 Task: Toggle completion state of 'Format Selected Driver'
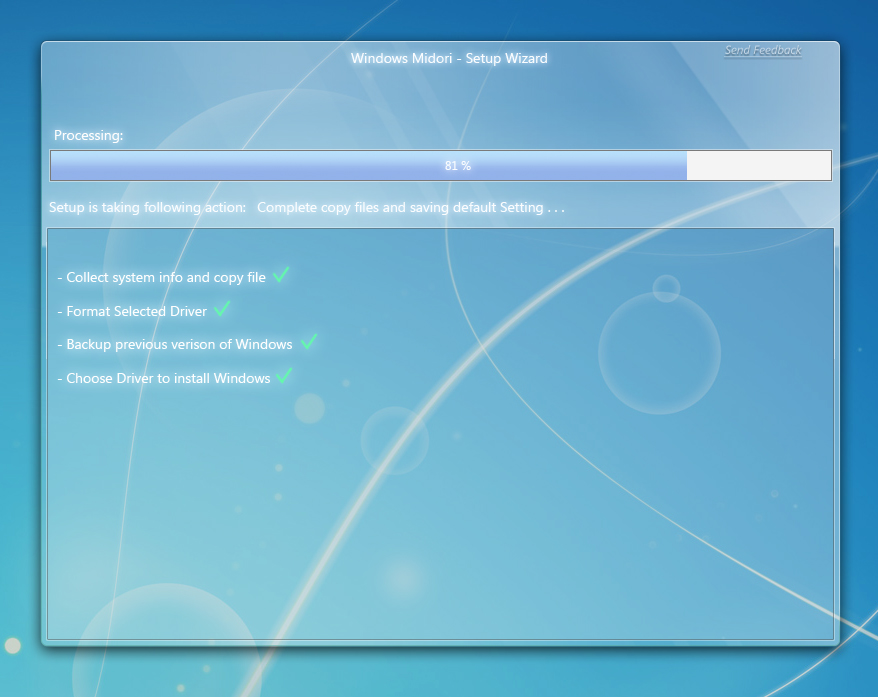click(x=135, y=311)
